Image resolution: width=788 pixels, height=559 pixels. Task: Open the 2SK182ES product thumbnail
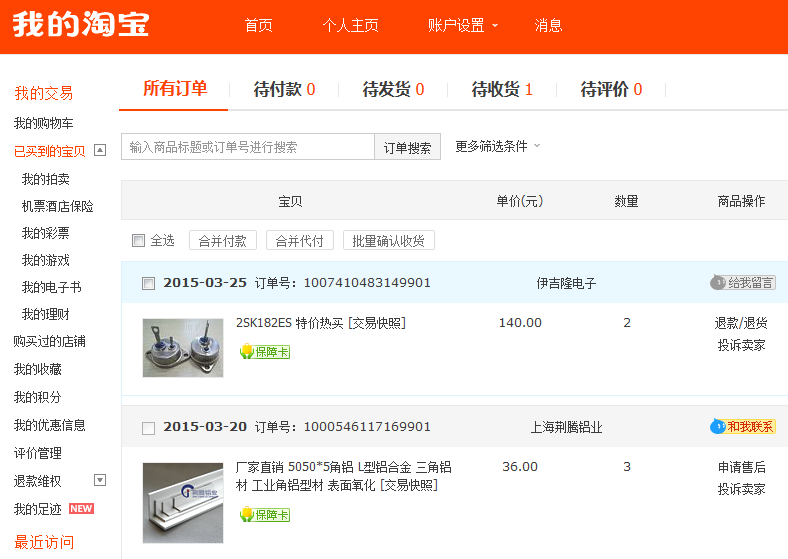(x=183, y=347)
